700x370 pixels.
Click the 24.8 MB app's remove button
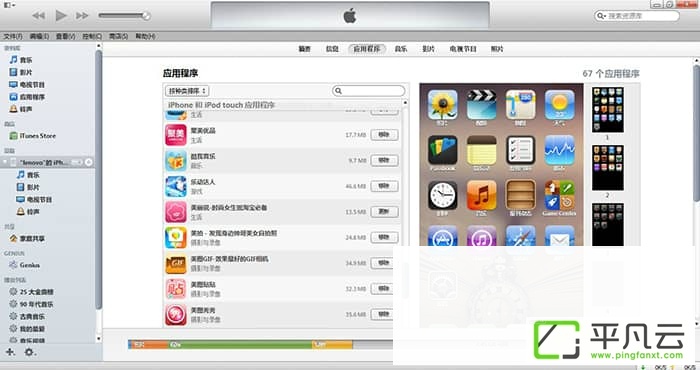tap(384, 237)
